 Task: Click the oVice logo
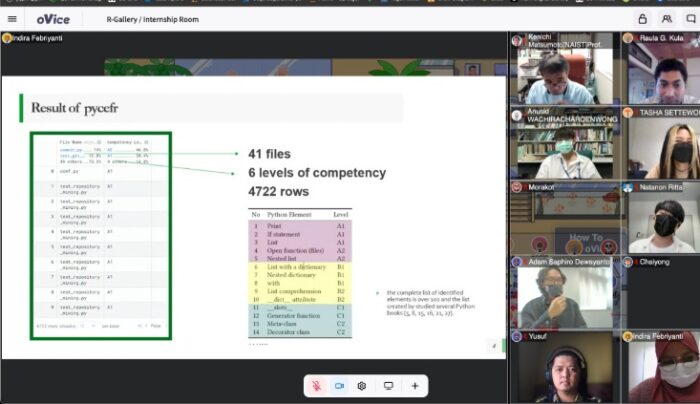[53, 19]
